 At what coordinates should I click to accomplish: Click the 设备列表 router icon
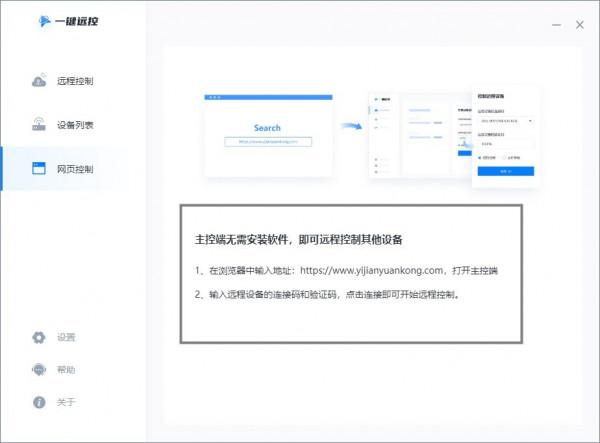[39, 124]
